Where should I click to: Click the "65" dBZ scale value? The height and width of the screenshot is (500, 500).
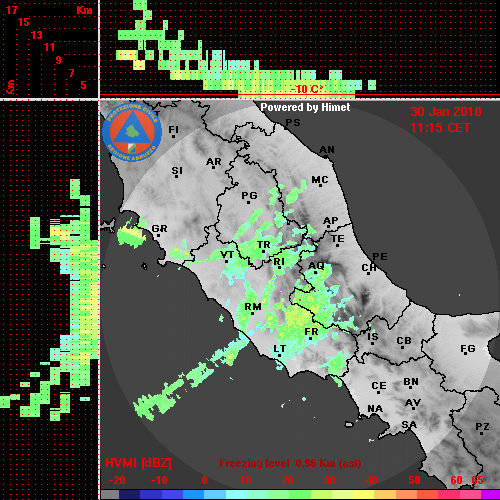pyautogui.click(x=477, y=480)
